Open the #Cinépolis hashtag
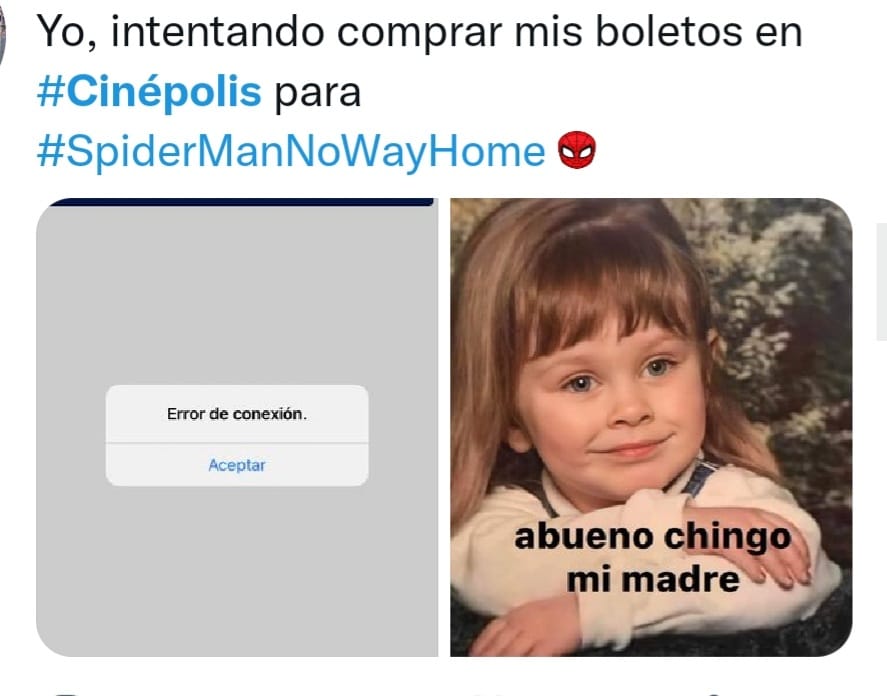The height and width of the screenshot is (696, 887). (x=149, y=92)
